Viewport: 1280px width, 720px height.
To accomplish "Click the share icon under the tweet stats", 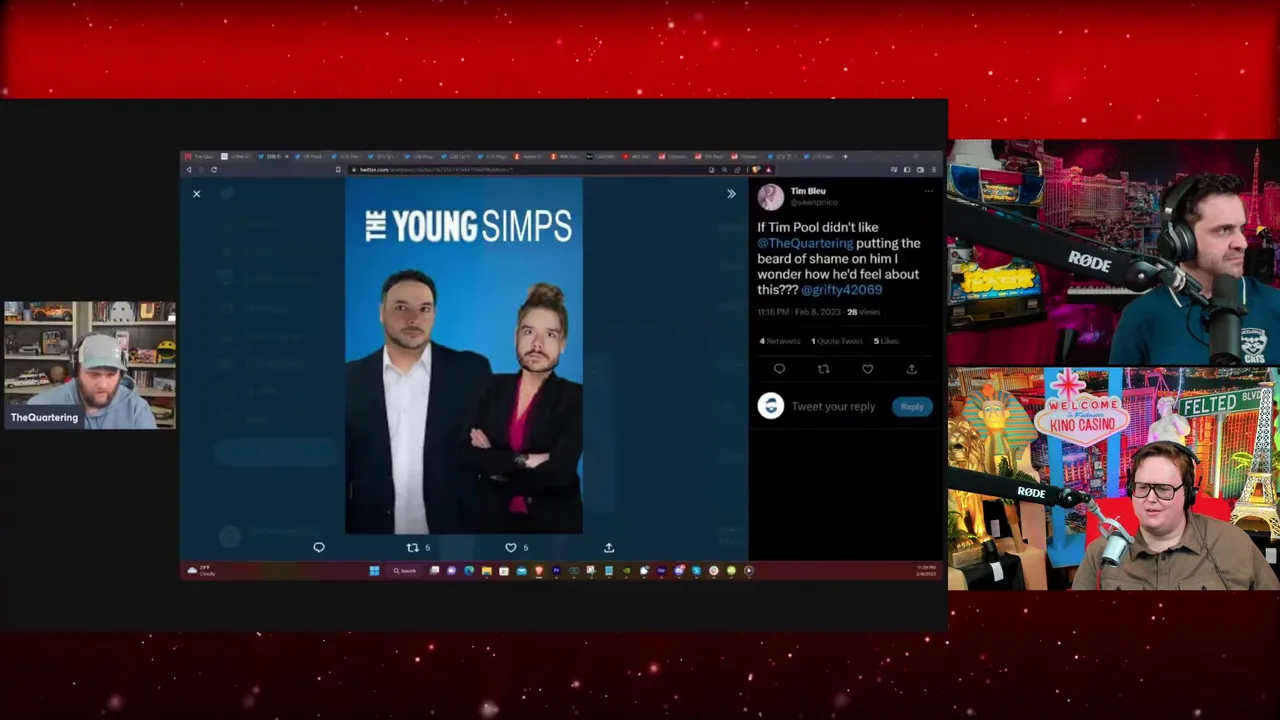I will coord(911,369).
